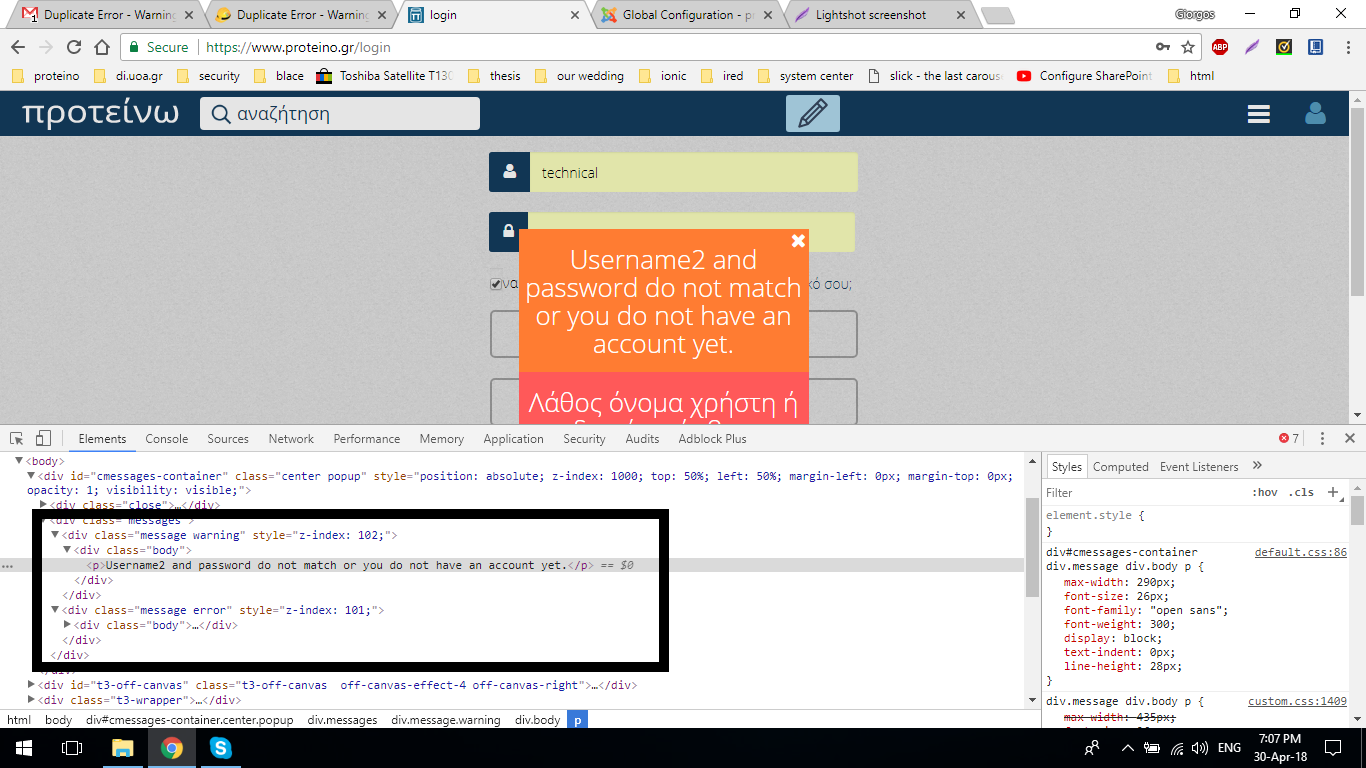Click the Chrome back arrow
Screen dimensions: 1366x768
tap(18, 47)
